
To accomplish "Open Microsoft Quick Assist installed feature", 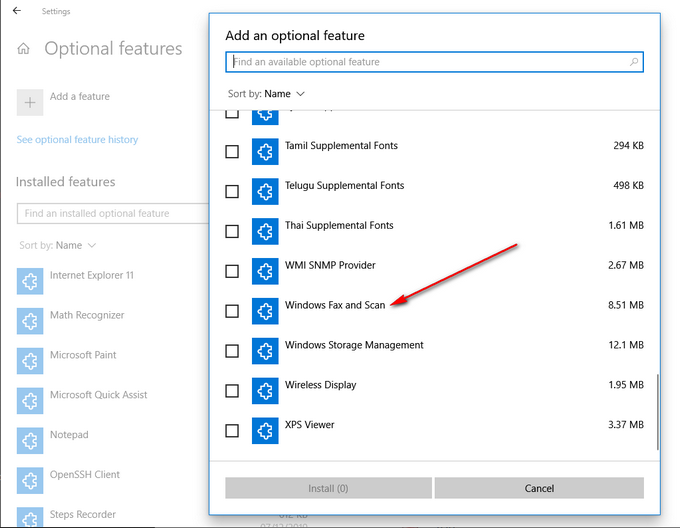I will point(98,395).
